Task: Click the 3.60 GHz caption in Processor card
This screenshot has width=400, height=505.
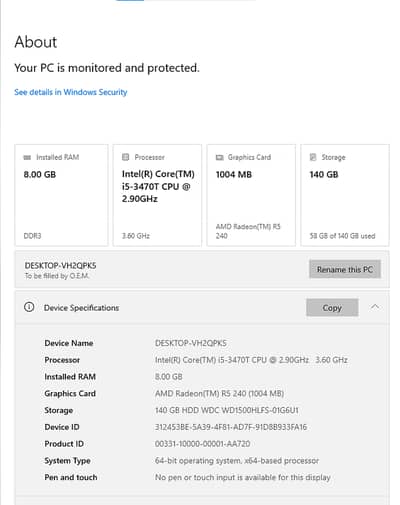Action: (x=136, y=236)
